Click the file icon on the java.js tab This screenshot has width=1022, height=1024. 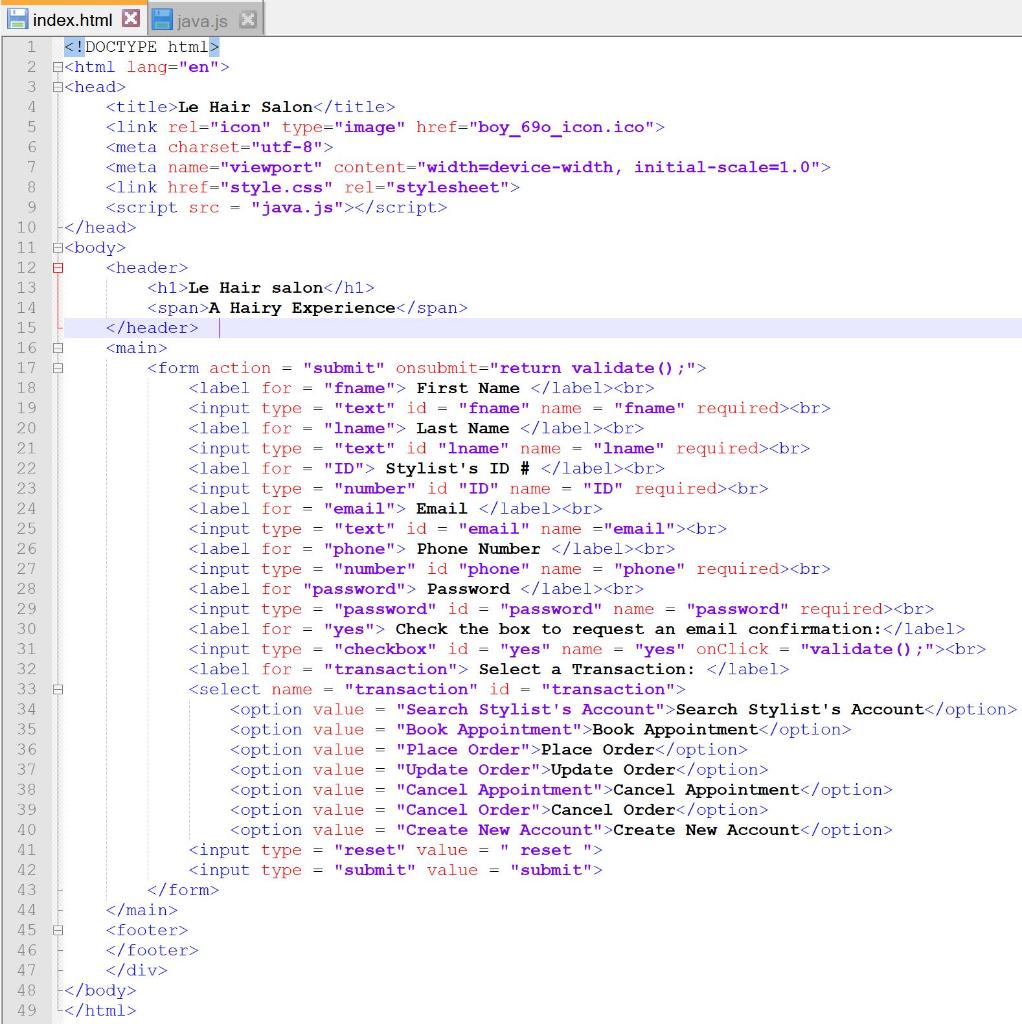point(160,16)
